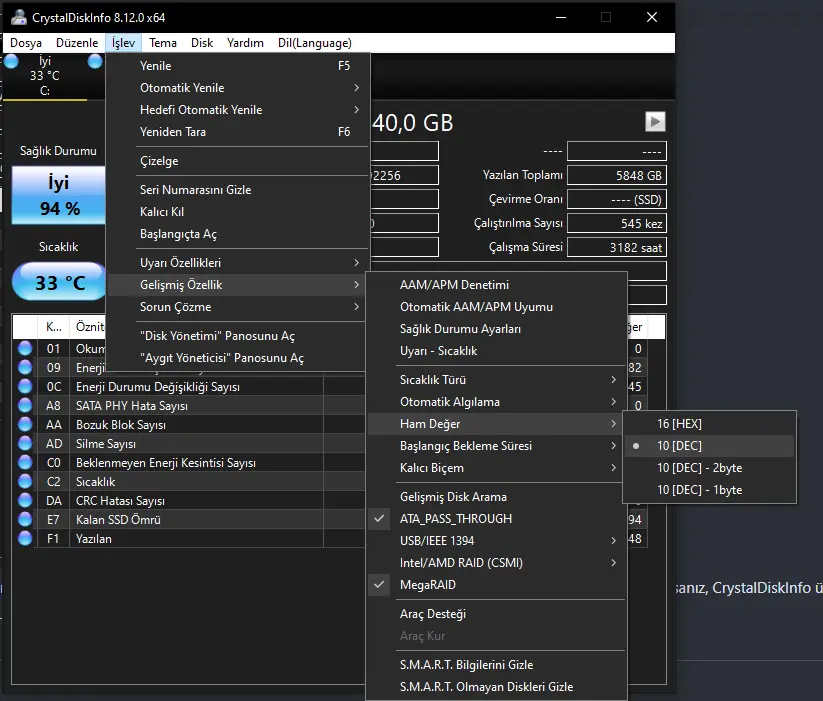Select 10 [DEC] raw value format
The width and height of the screenshot is (823, 701).
(709, 445)
